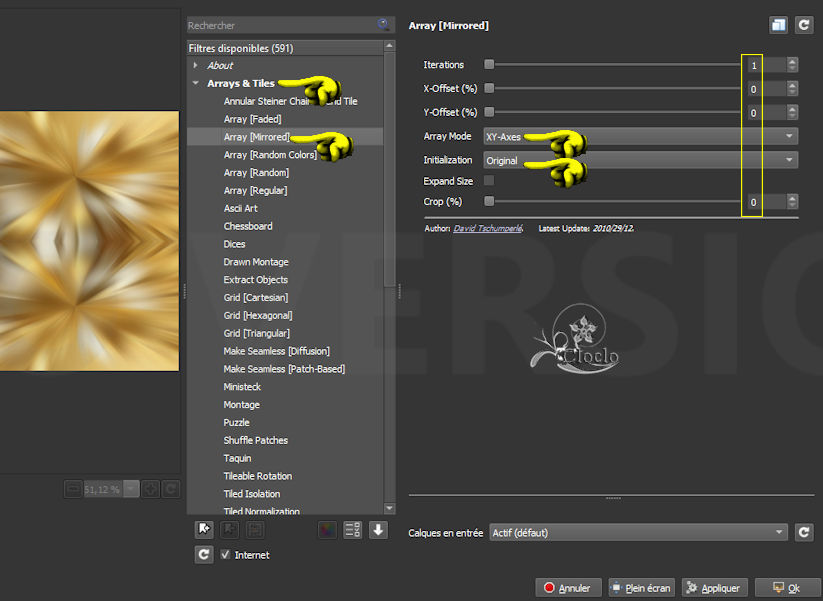
Task: Open the Initialization dropdown
Action: tap(640, 160)
